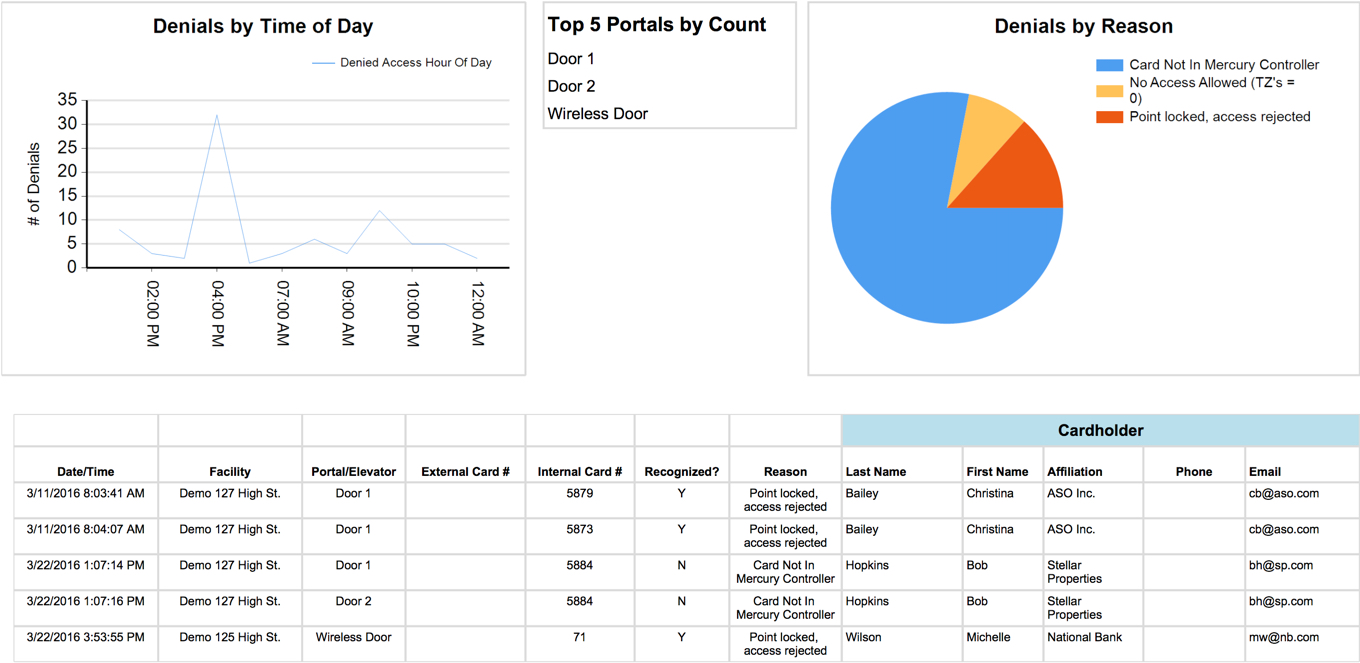Click the yellow No Access Allowed legend swatch
The image size is (1360, 663).
pyautogui.click(x=1109, y=91)
